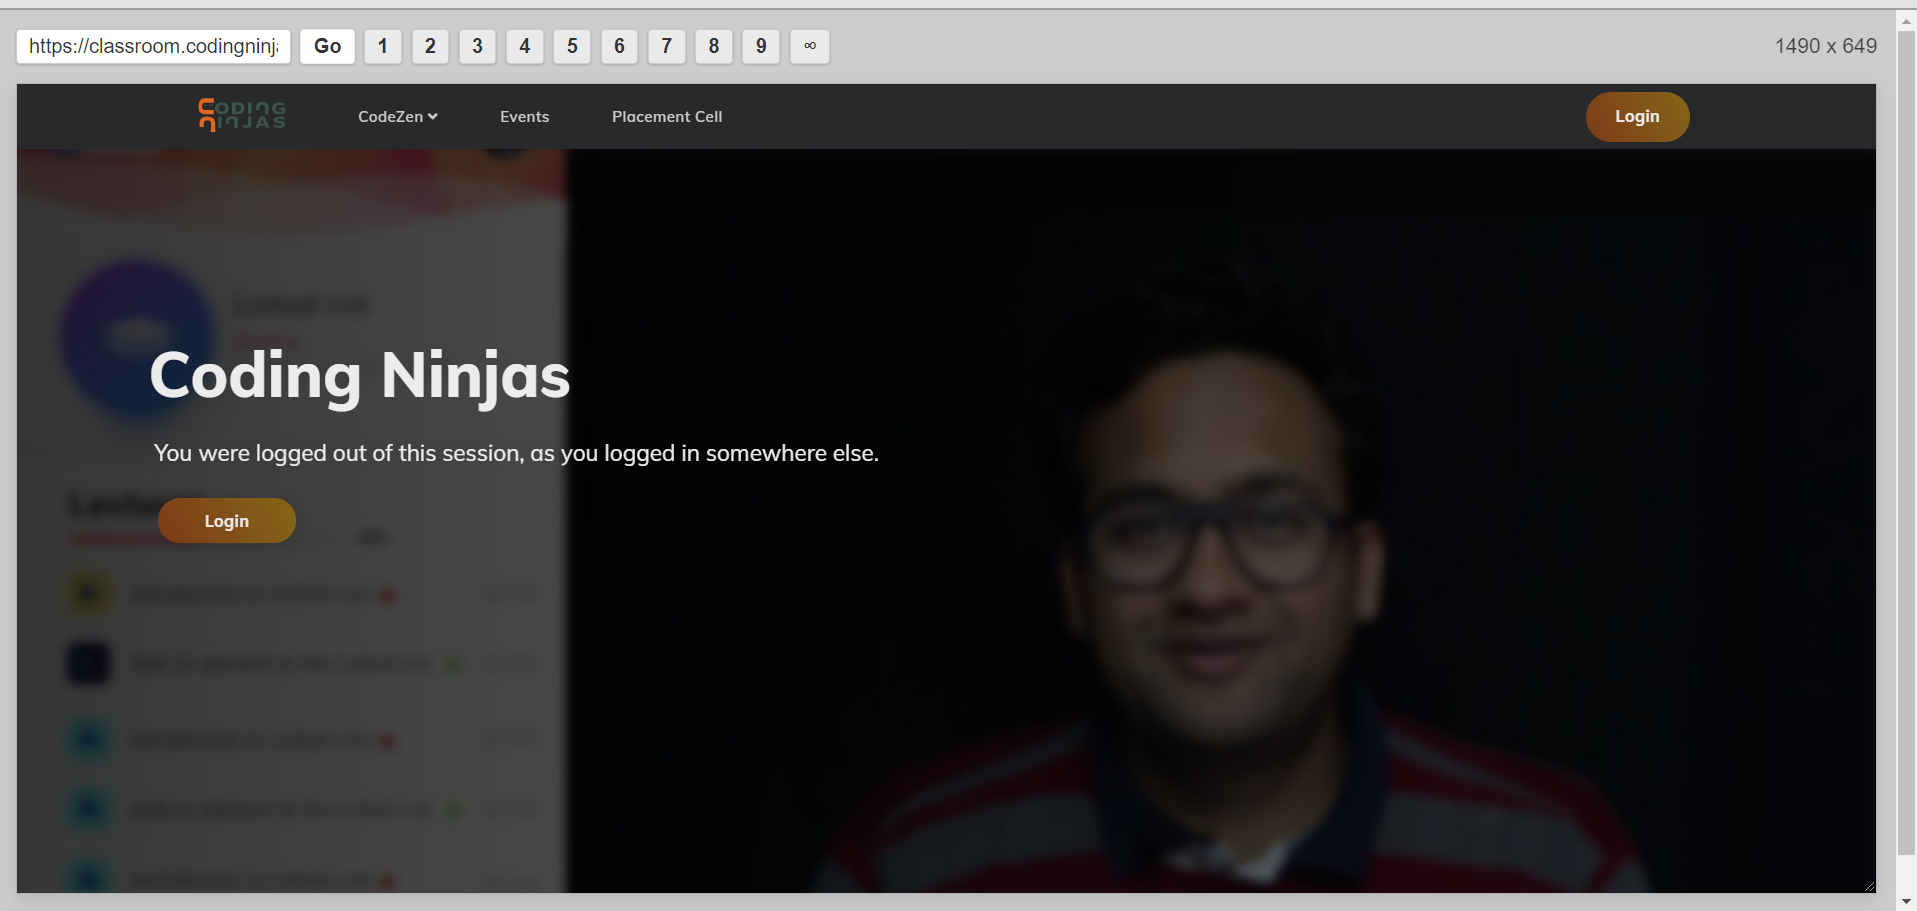Click the frame resize handle corner
This screenshot has height=911, width=1917.
[1869, 886]
